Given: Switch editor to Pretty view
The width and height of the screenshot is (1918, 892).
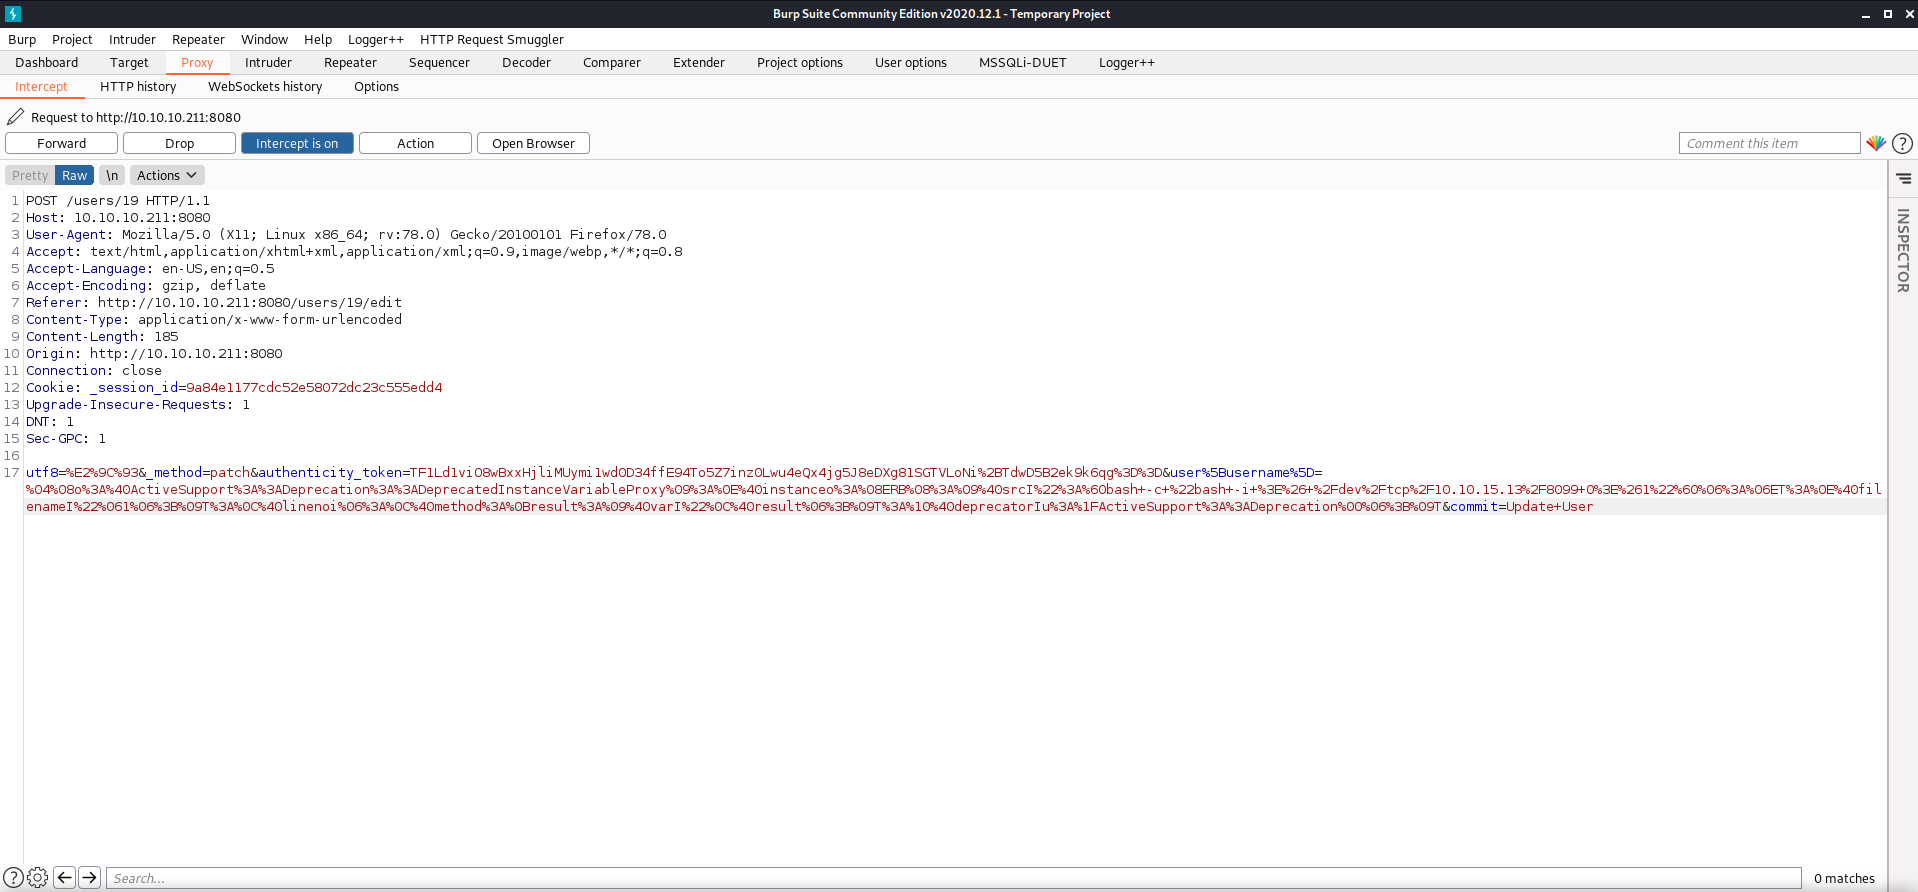Looking at the screenshot, I should pos(30,175).
